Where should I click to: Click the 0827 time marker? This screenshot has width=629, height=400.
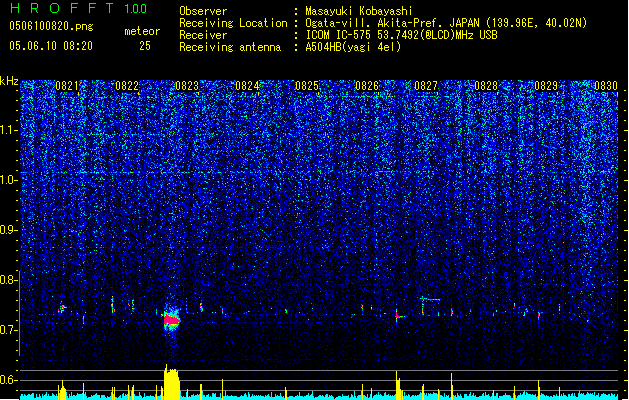pyautogui.click(x=426, y=86)
